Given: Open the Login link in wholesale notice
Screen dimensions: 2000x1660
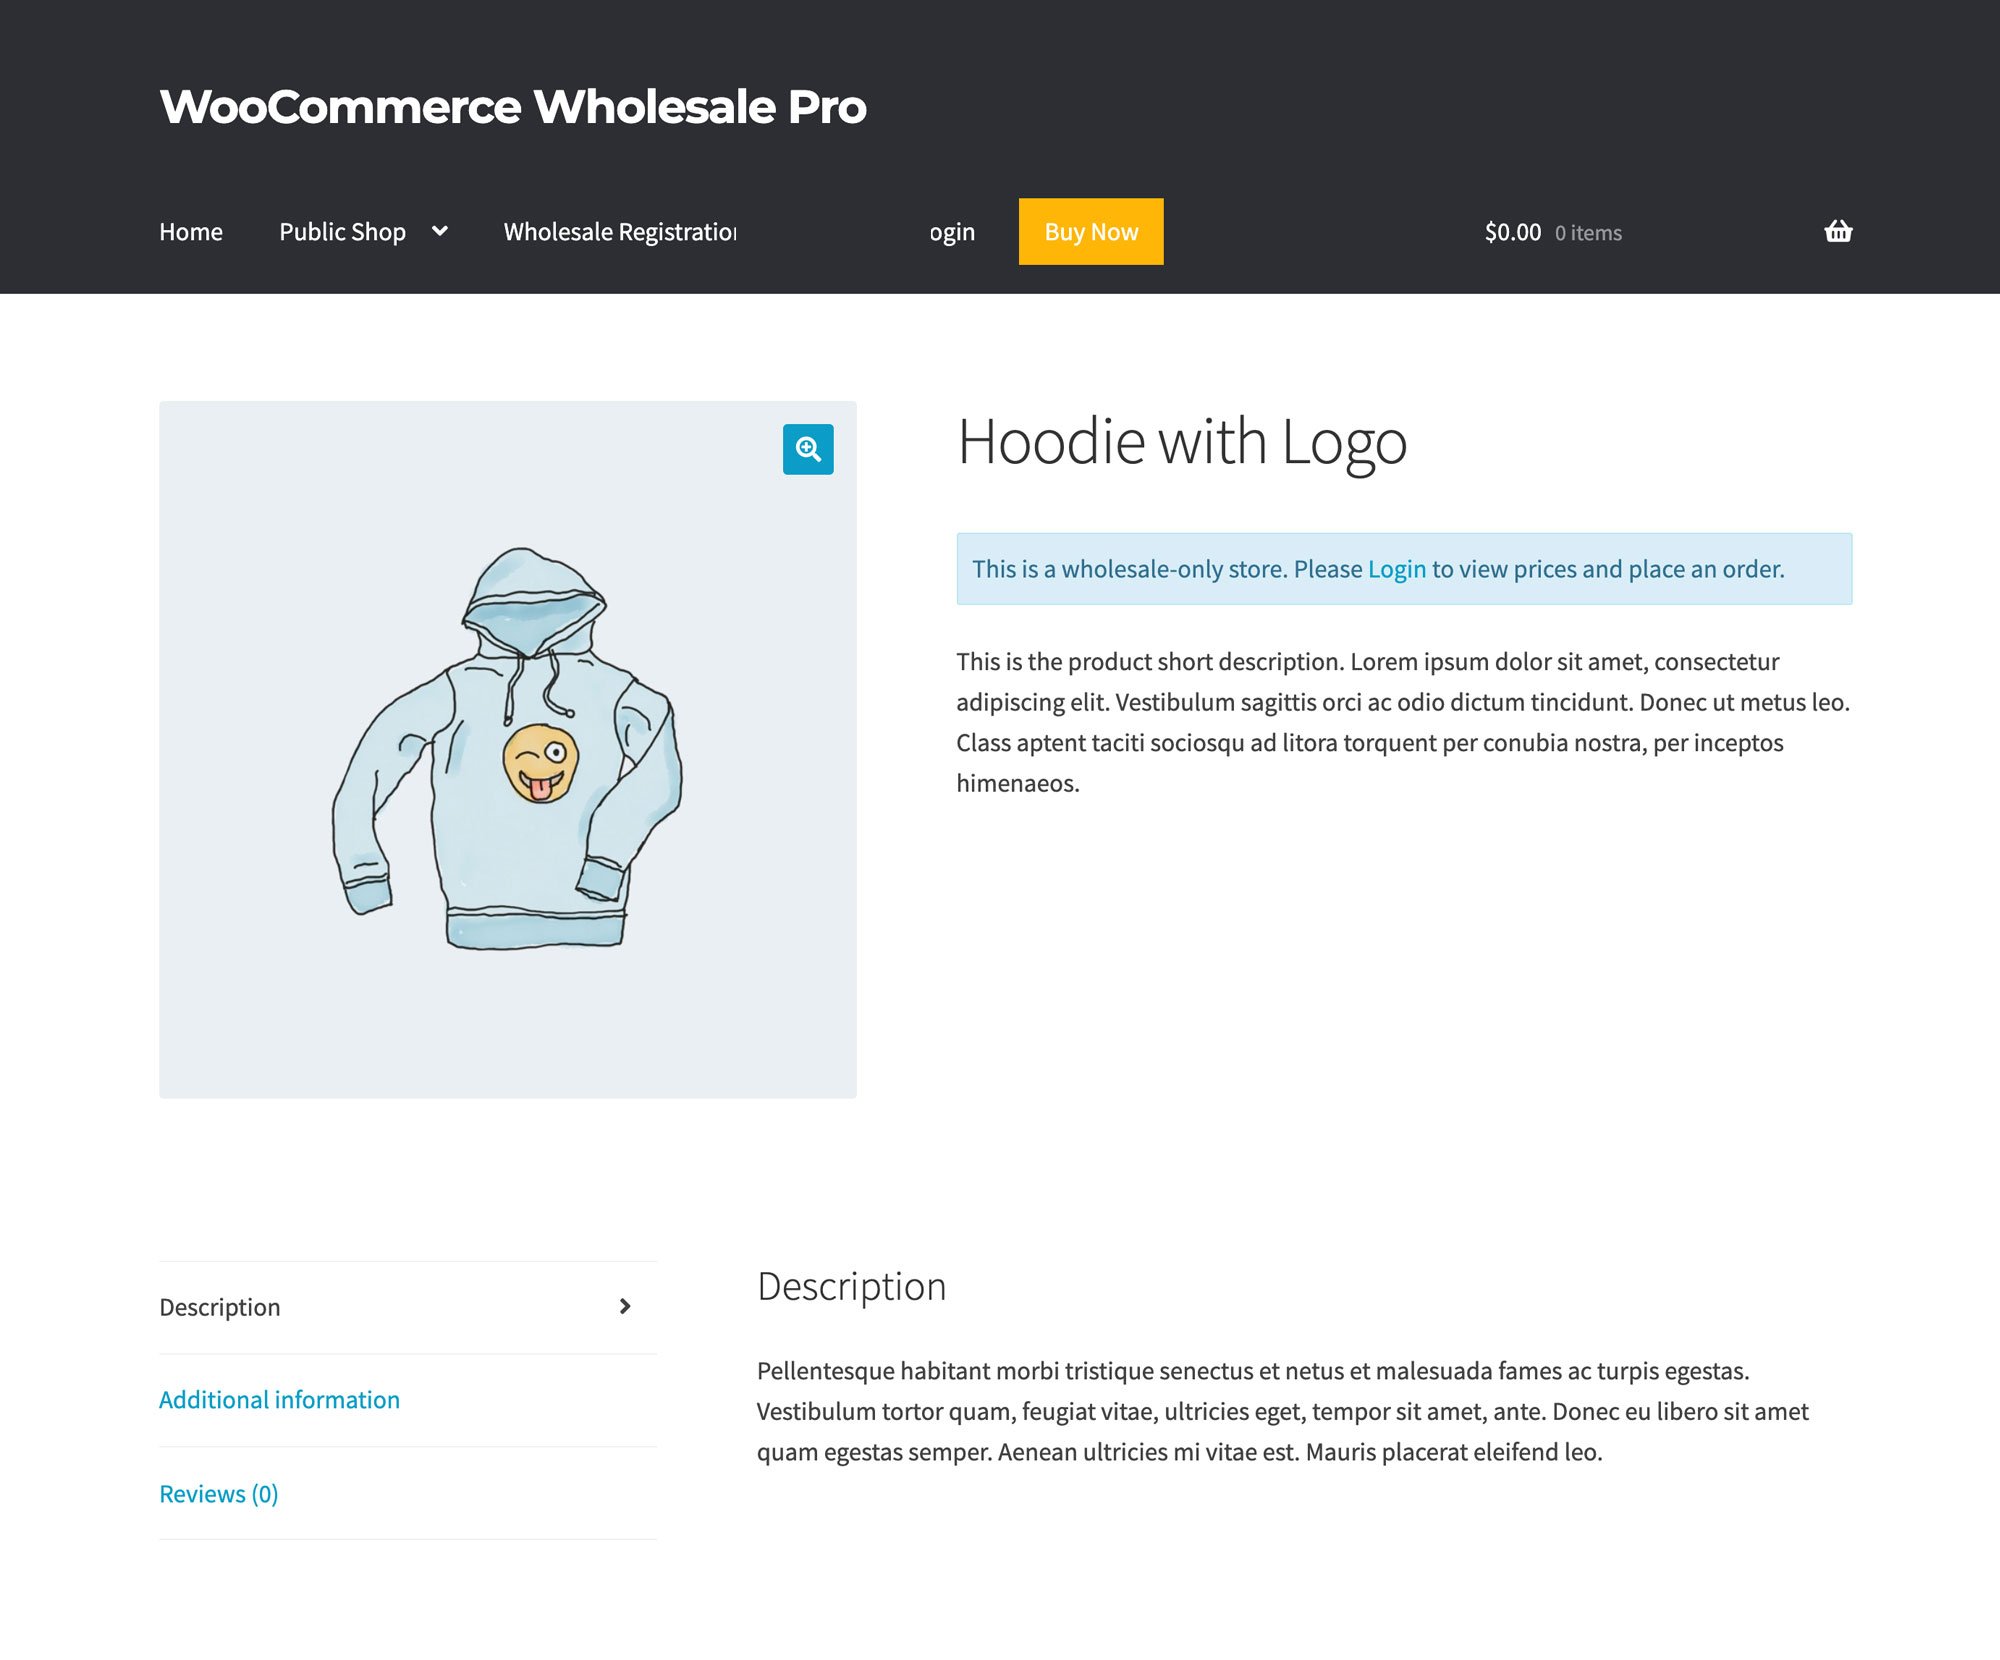Looking at the screenshot, I should (x=1396, y=568).
